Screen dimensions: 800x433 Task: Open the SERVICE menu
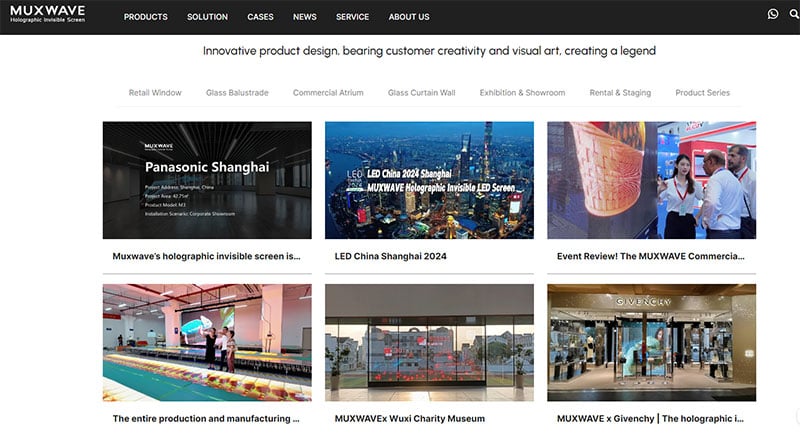352,17
